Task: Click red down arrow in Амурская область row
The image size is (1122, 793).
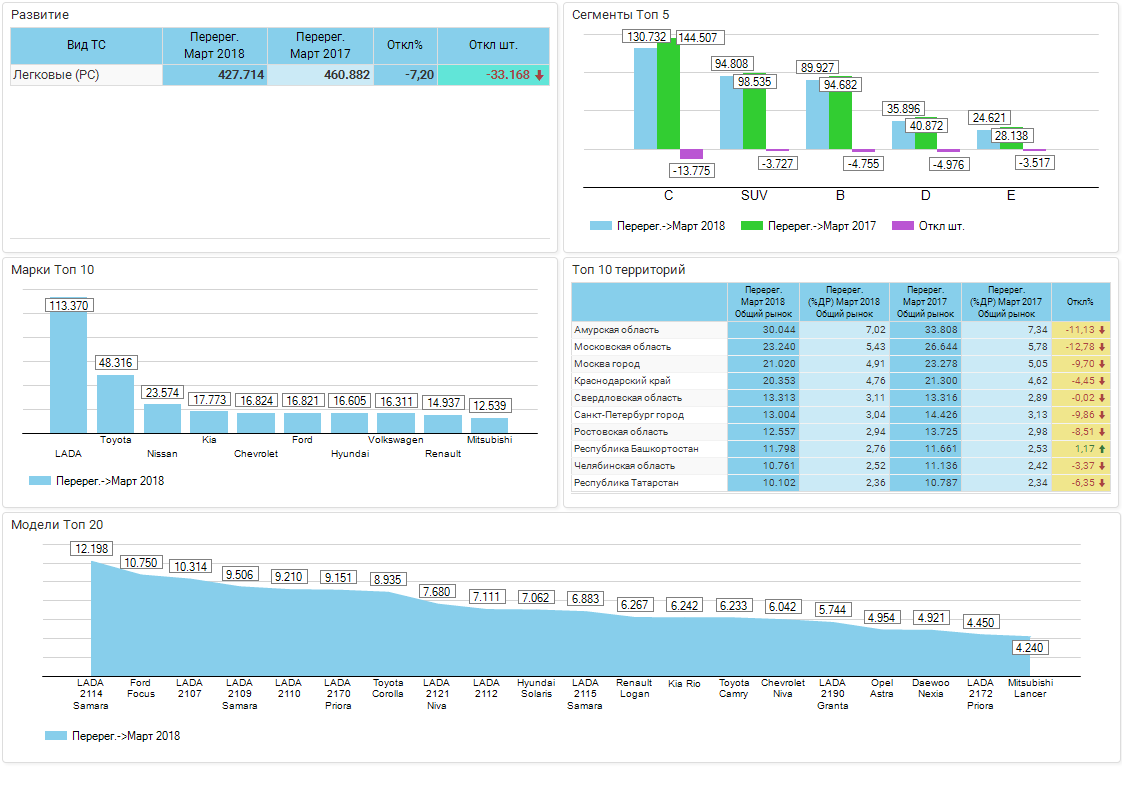Action: click(1102, 330)
